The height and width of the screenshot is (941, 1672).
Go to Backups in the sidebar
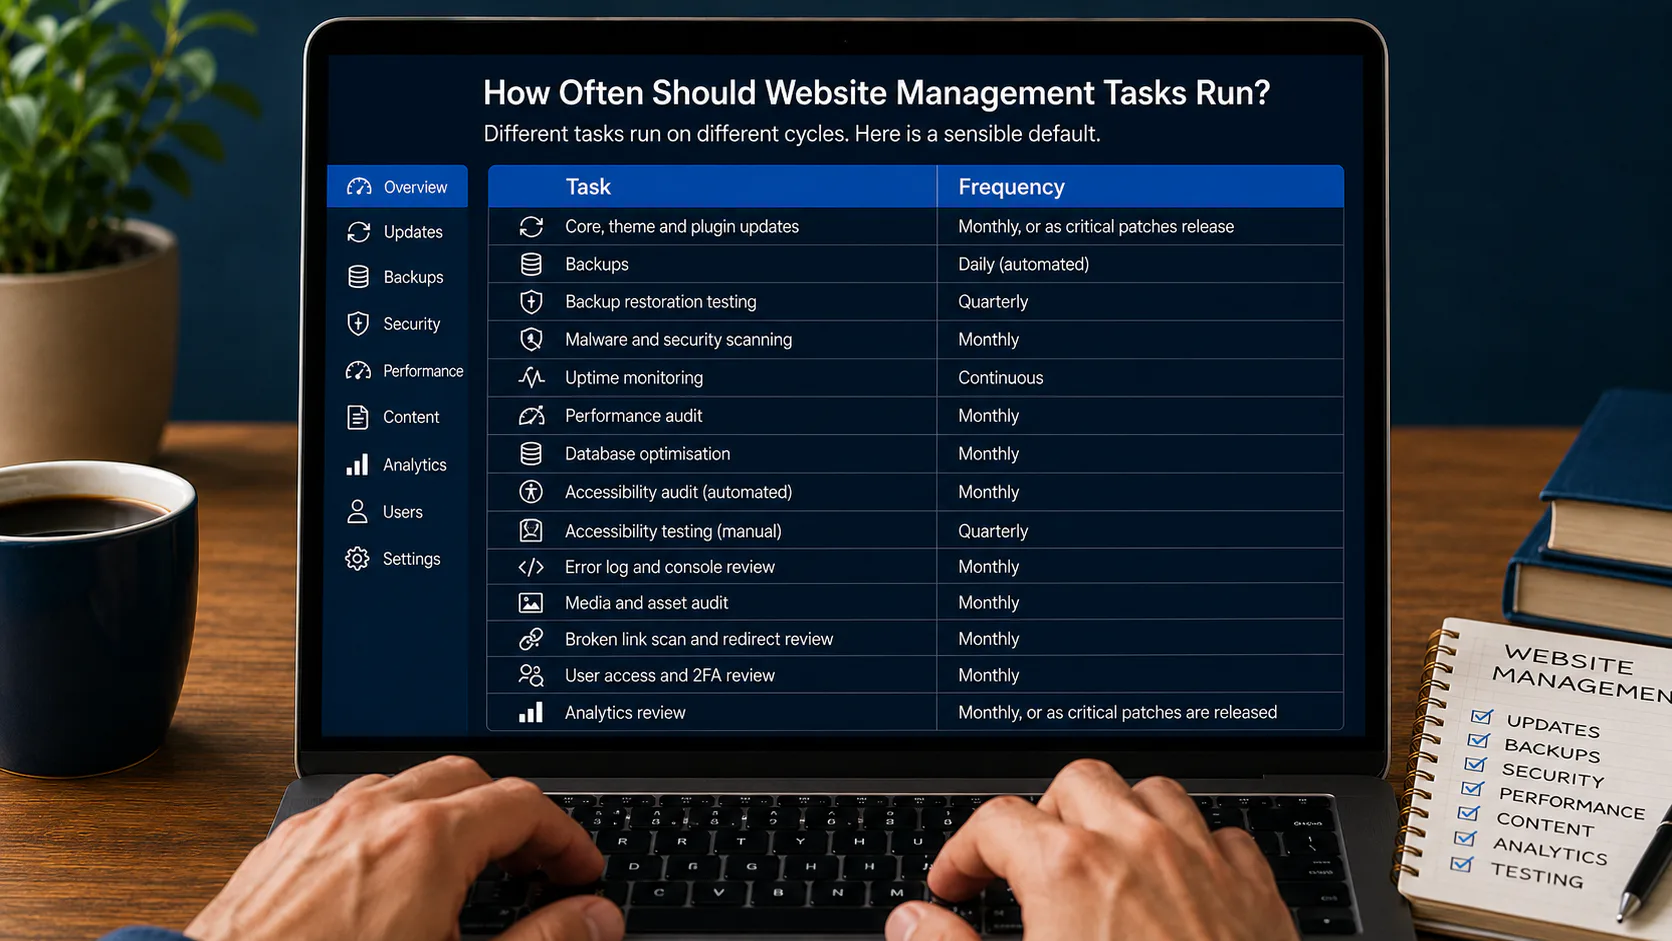tap(397, 277)
